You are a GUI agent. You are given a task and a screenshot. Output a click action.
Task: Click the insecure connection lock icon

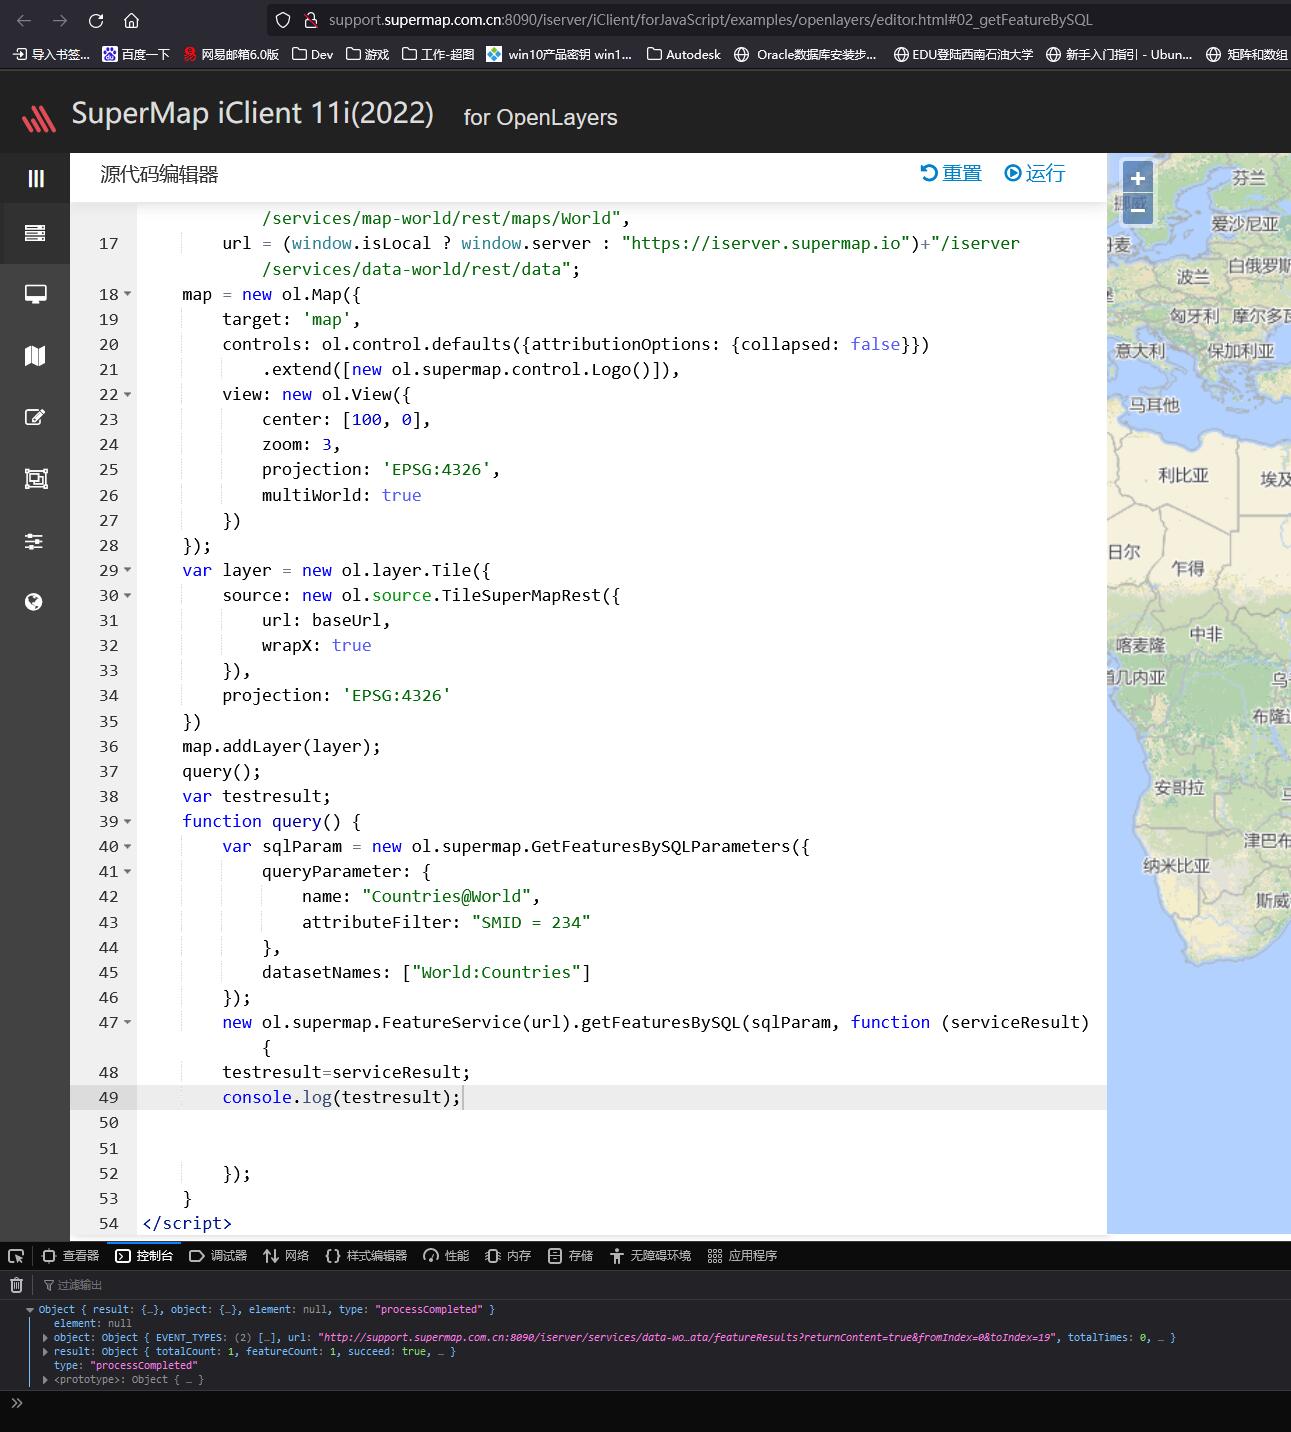point(310,20)
